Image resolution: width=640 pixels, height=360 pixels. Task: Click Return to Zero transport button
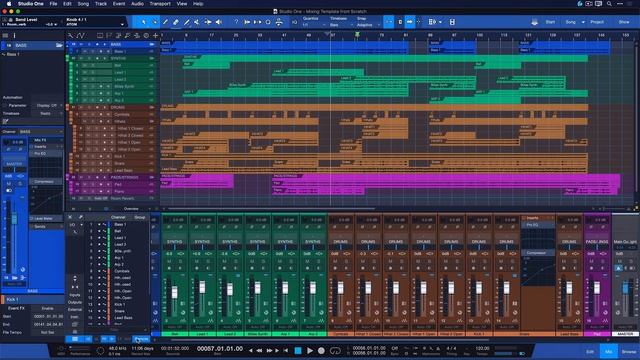(x=286, y=351)
